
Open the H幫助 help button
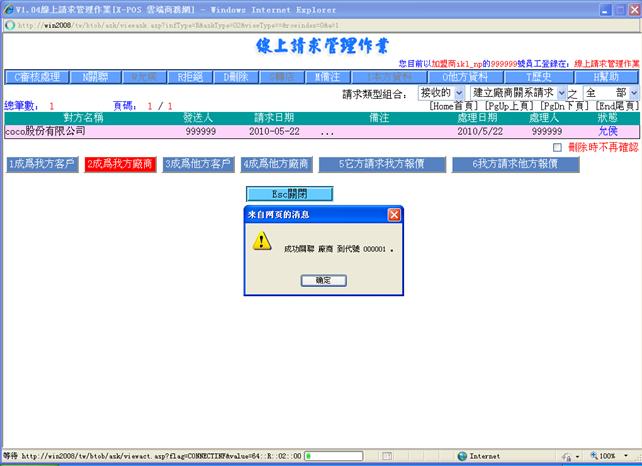(x=605, y=76)
